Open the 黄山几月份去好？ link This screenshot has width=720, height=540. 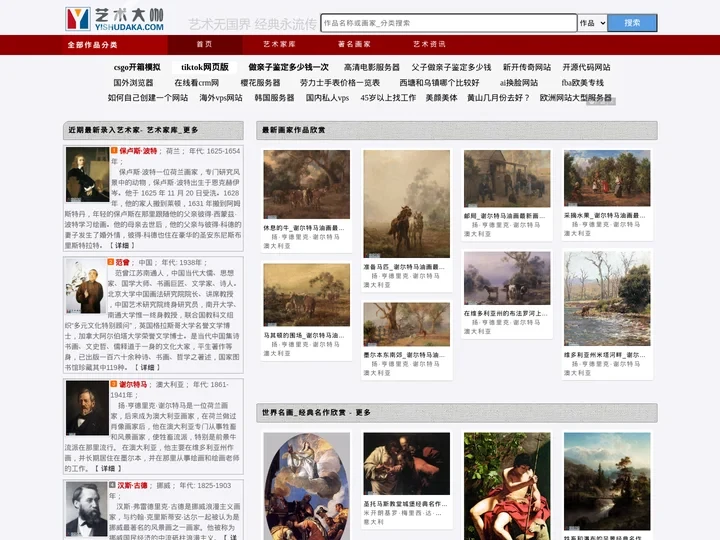click(499, 98)
